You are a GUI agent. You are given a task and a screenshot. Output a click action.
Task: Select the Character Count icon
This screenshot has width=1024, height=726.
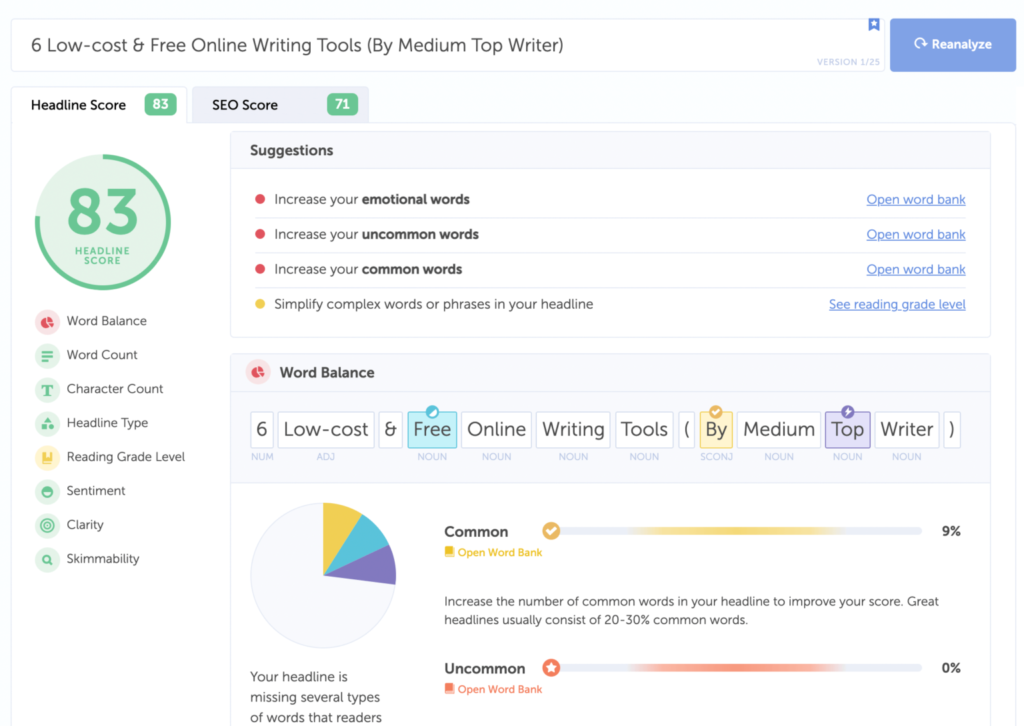point(46,389)
